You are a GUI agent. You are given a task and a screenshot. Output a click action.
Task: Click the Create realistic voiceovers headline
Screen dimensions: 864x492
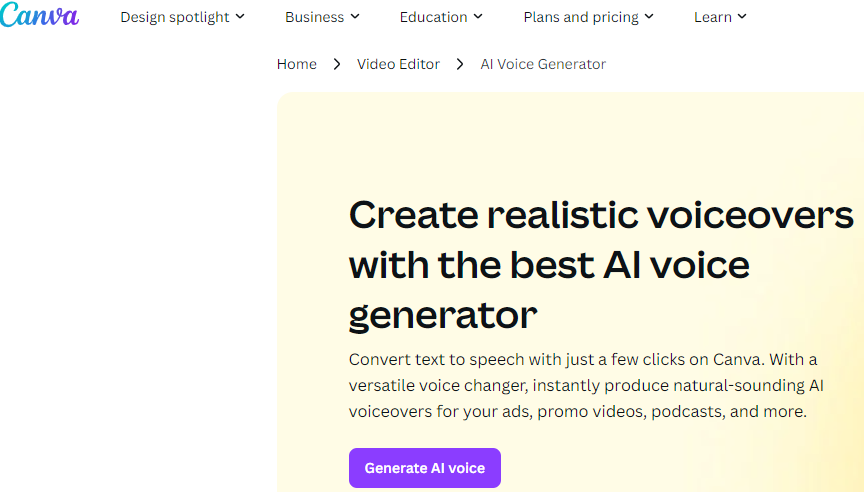click(600, 265)
